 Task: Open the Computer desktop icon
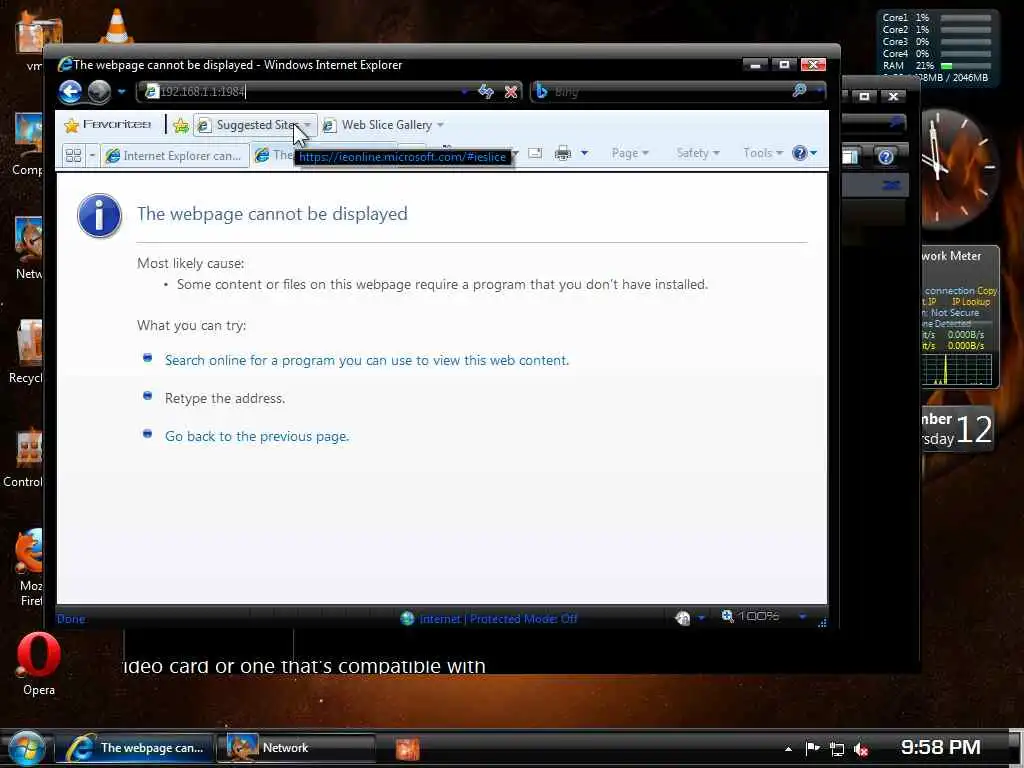[x=27, y=144]
